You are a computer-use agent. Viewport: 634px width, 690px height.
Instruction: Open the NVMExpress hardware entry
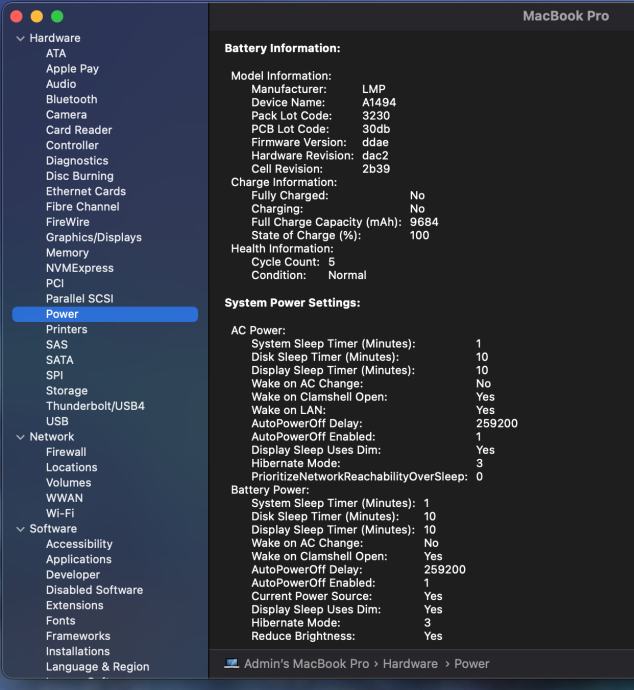point(79,268)
